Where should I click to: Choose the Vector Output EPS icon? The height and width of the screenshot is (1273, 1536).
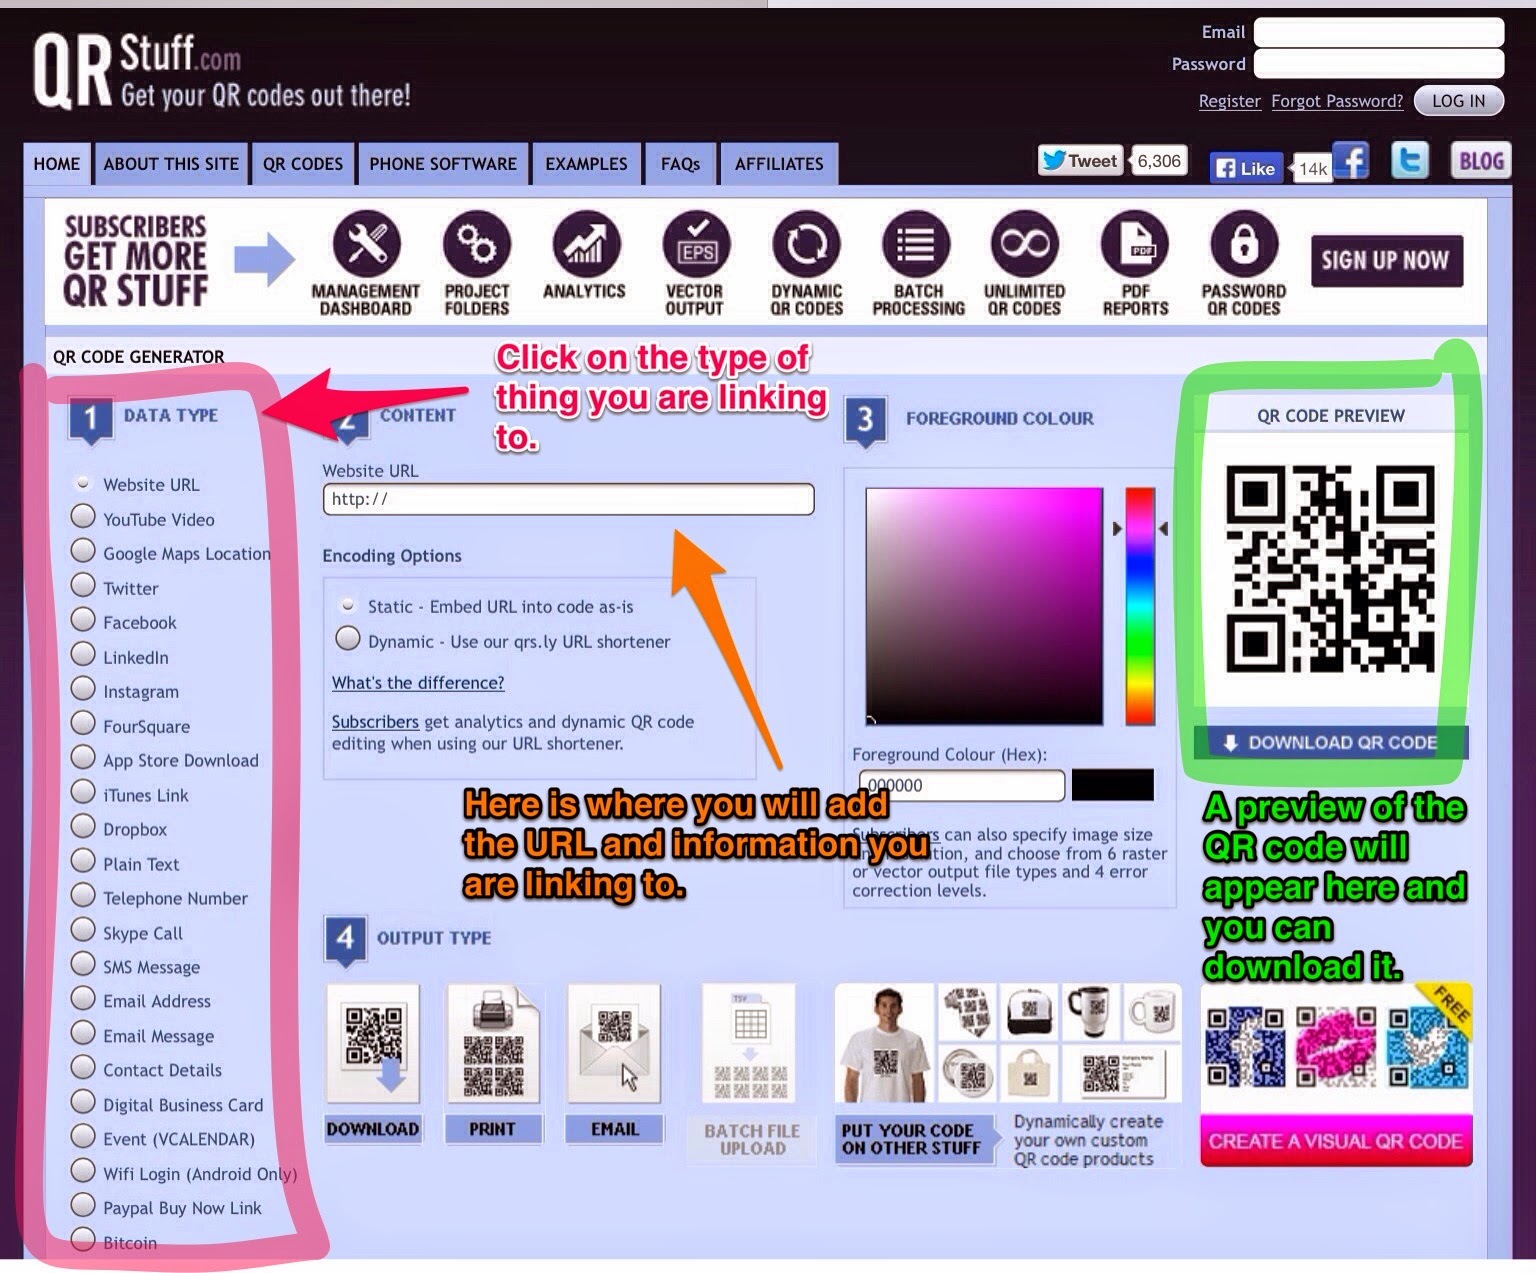coord(696,243)
